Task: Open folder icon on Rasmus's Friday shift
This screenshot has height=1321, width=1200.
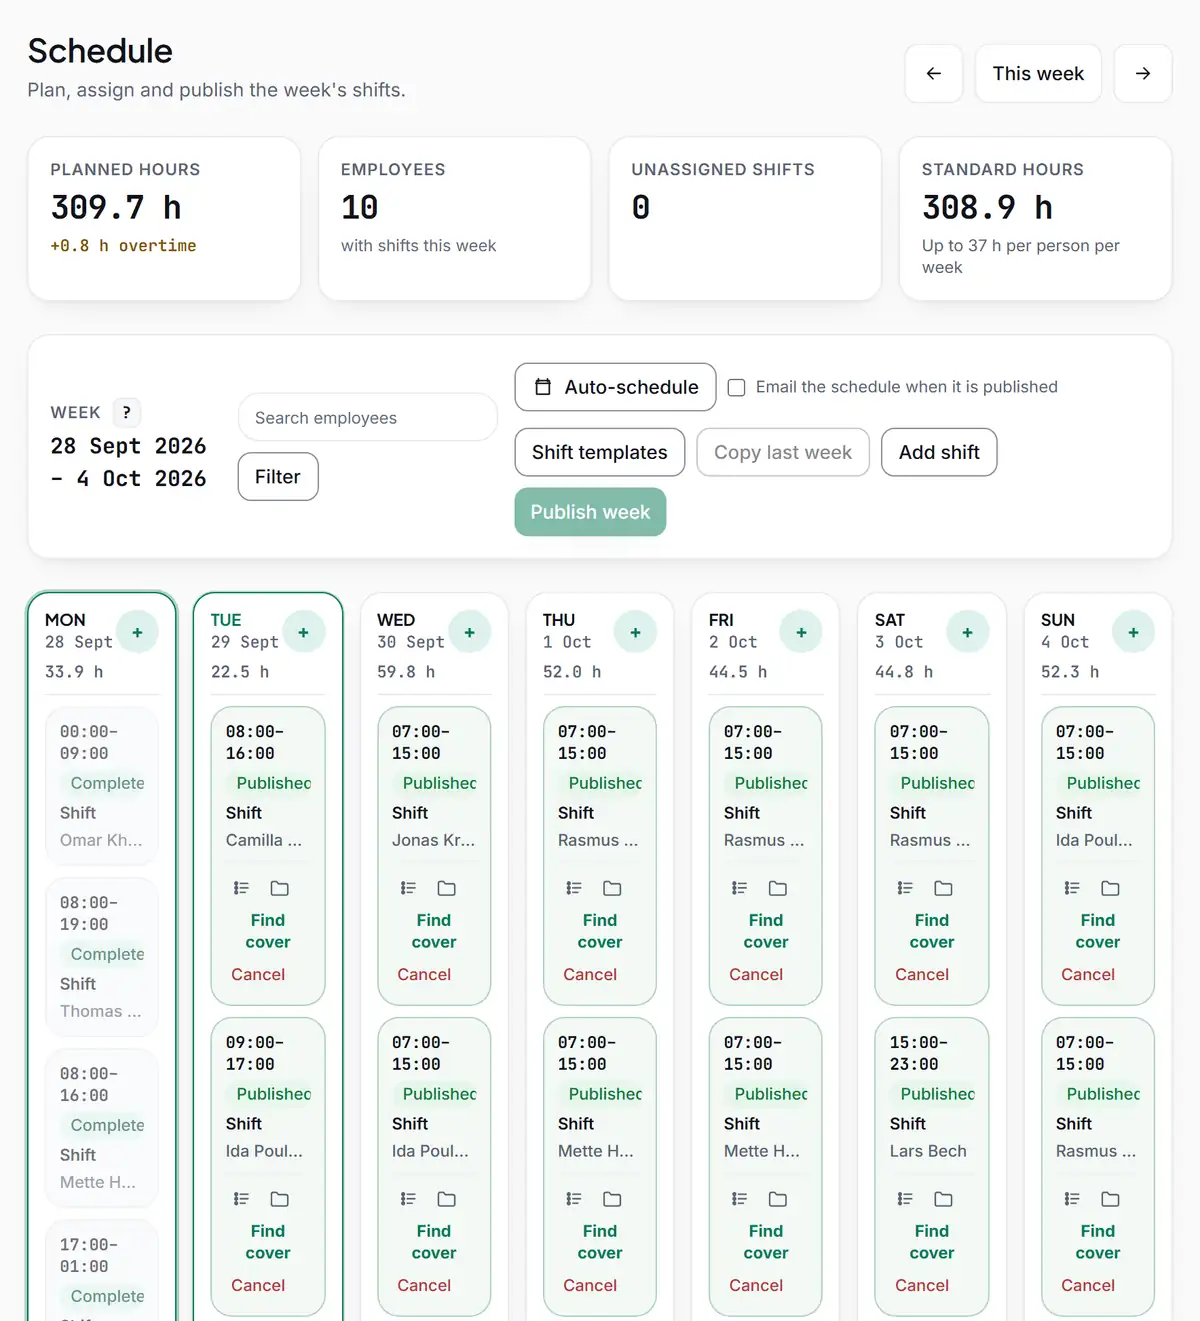Action: (x=778, y=888)
